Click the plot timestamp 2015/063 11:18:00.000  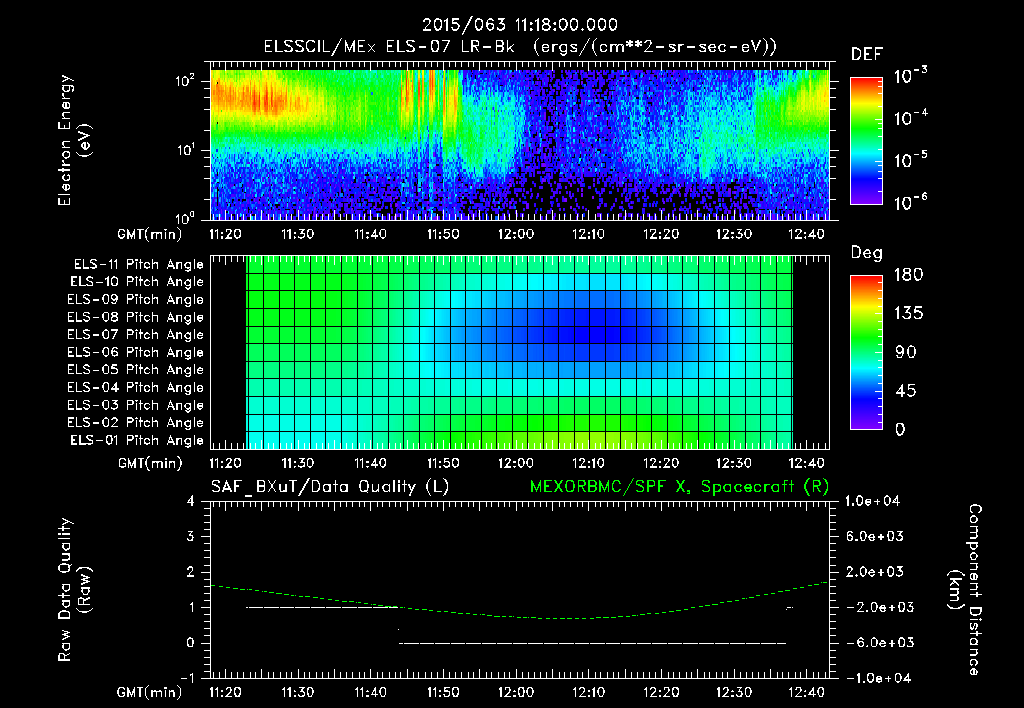[x=520, y=25]
